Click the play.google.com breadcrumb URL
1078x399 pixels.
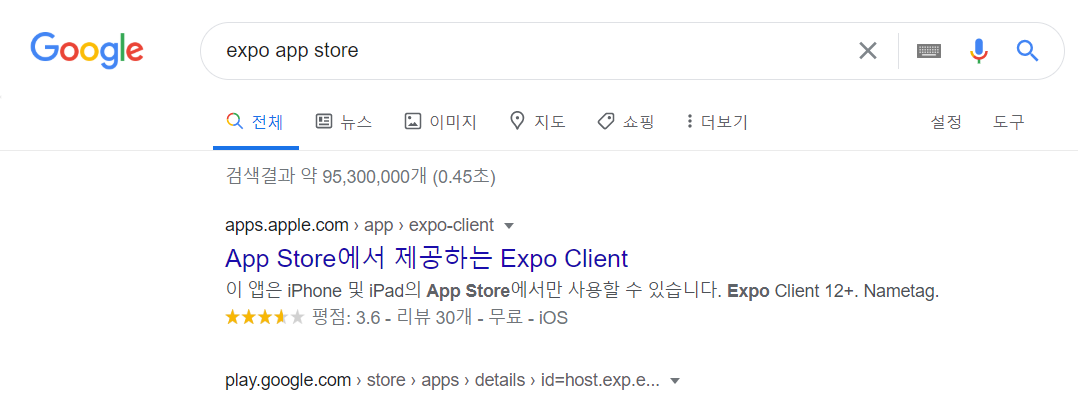(442, 380)
